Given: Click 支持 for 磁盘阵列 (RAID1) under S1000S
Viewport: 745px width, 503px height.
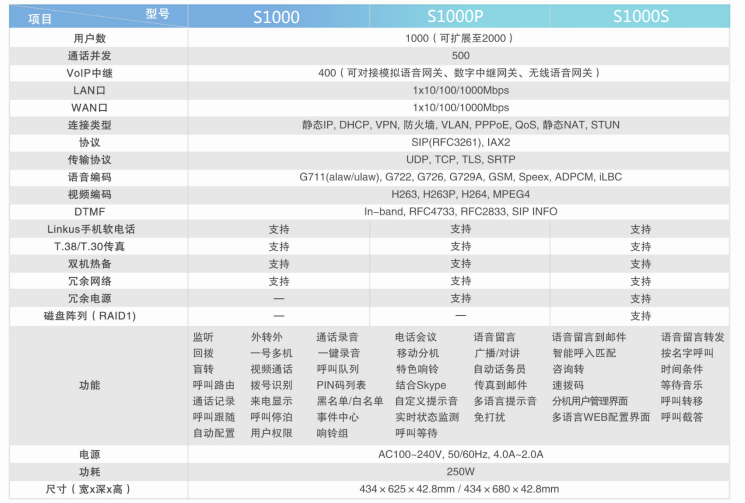Looking at the screenshot, I should [x=640, y=315].
